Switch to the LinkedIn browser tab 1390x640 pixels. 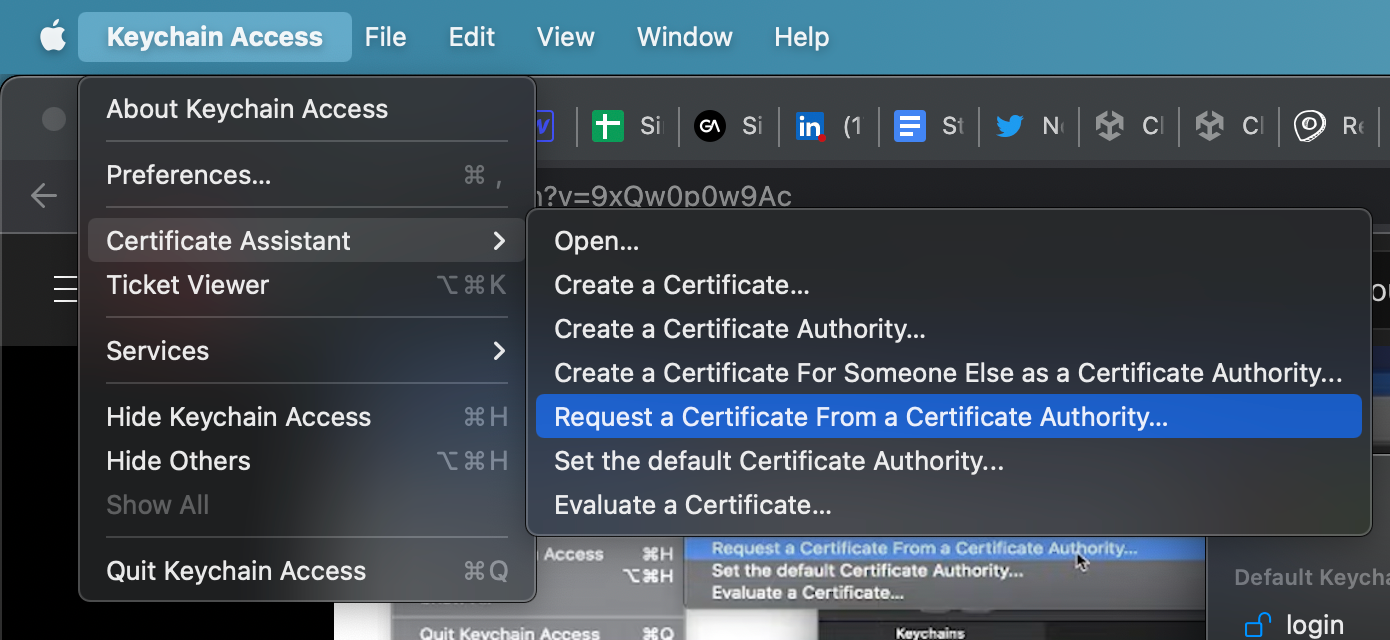tap(829, 126)
